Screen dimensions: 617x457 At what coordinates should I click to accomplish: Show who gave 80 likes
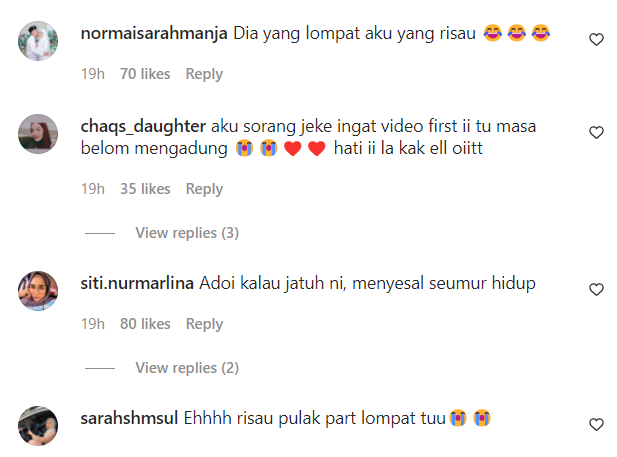coord(145,324)
